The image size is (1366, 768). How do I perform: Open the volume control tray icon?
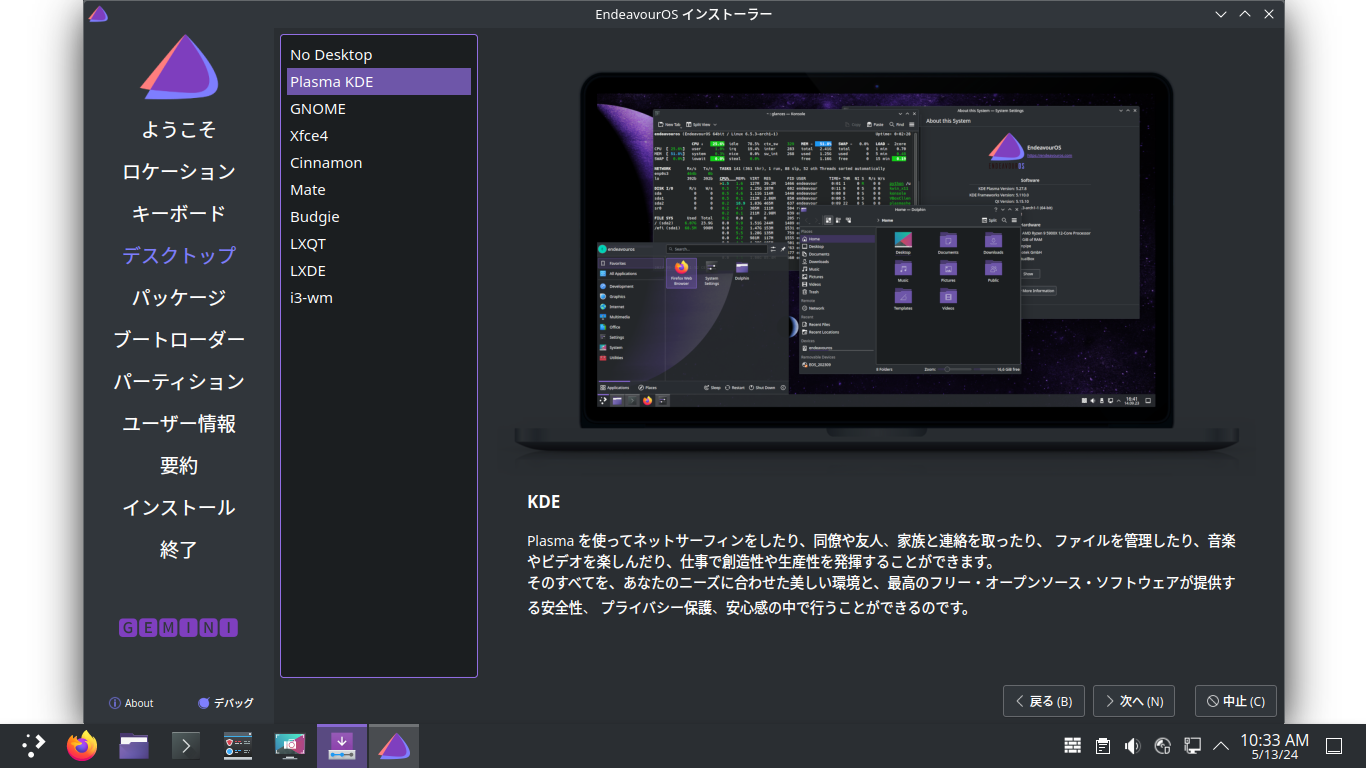(x=1132, y=746)
